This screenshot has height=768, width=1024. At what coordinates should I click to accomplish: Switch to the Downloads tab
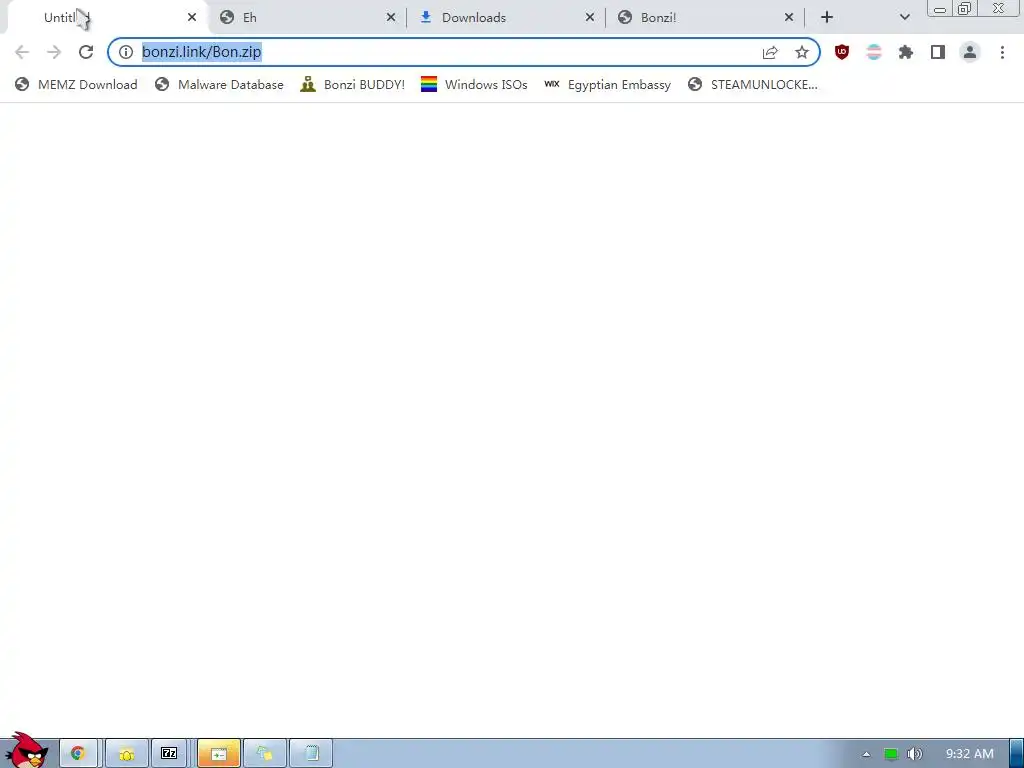[x=506, y=18]
